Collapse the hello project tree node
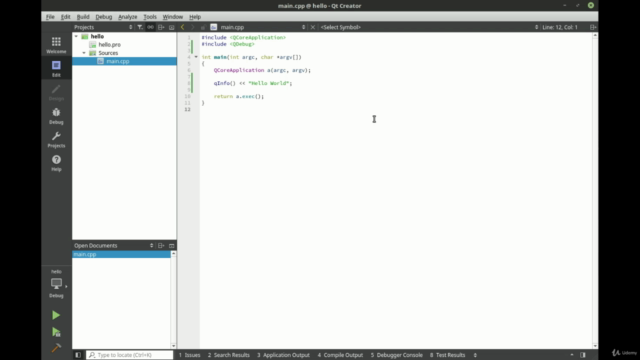Viewport: 640px width, 360px height. [76, 36]
